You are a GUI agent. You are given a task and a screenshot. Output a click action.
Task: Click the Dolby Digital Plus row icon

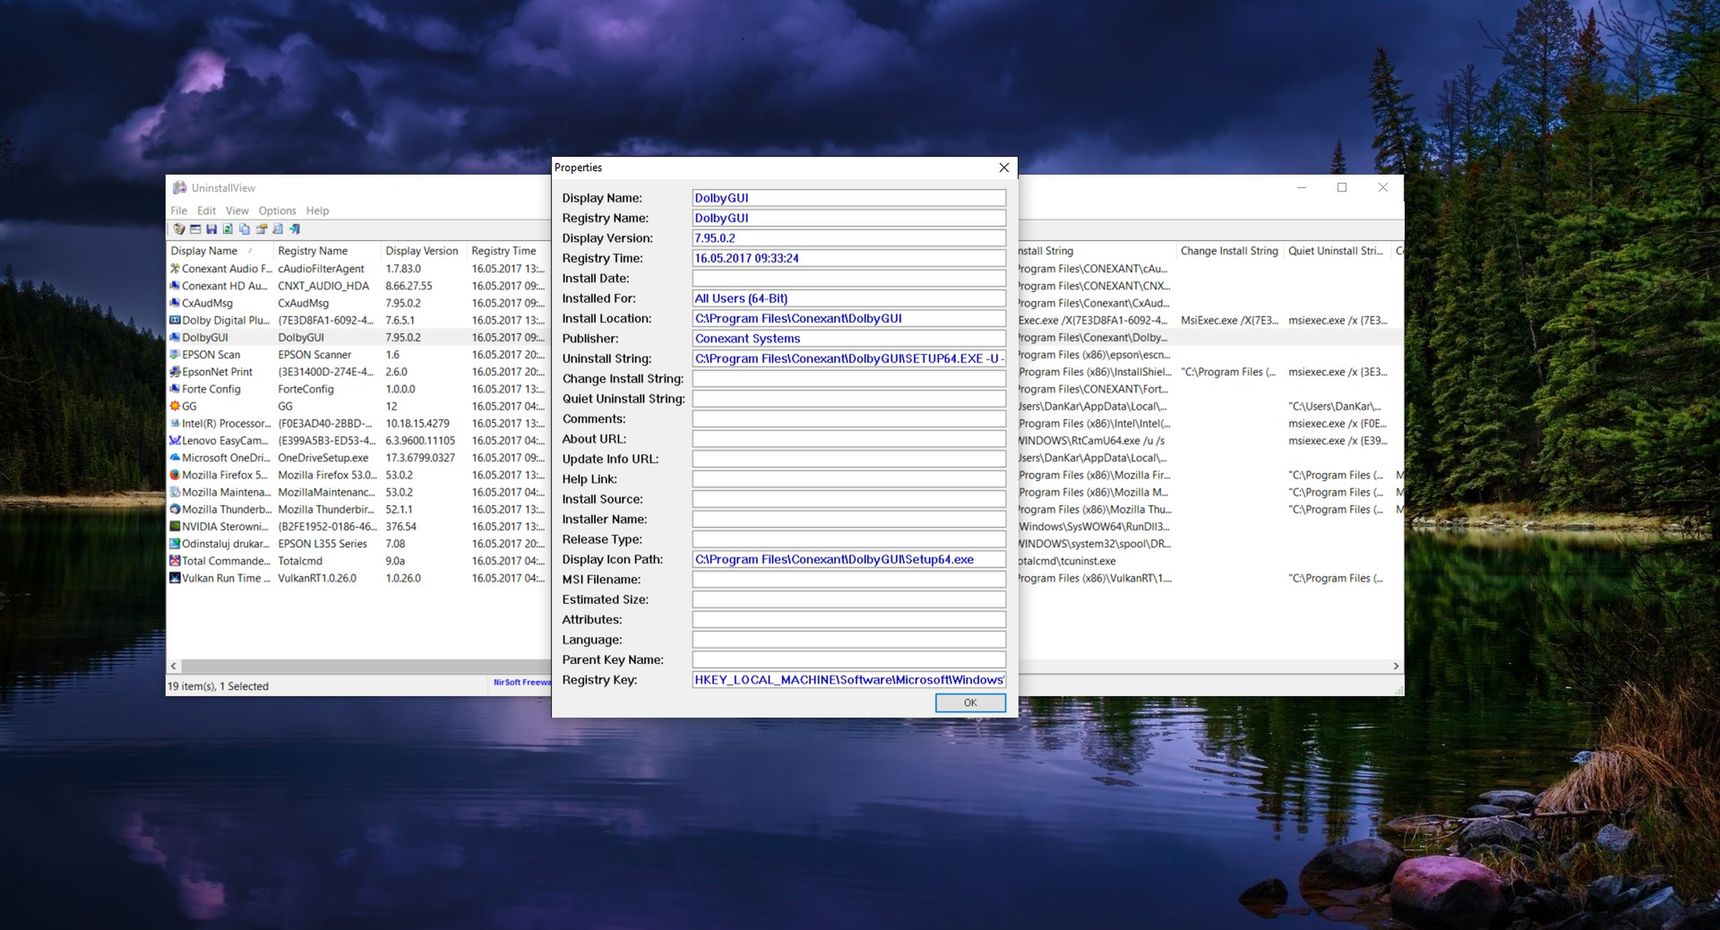coord(175,320)
